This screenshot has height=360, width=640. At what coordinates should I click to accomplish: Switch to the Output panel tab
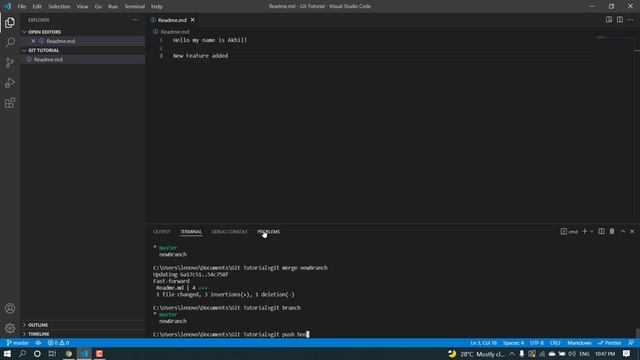coord(162,231)
